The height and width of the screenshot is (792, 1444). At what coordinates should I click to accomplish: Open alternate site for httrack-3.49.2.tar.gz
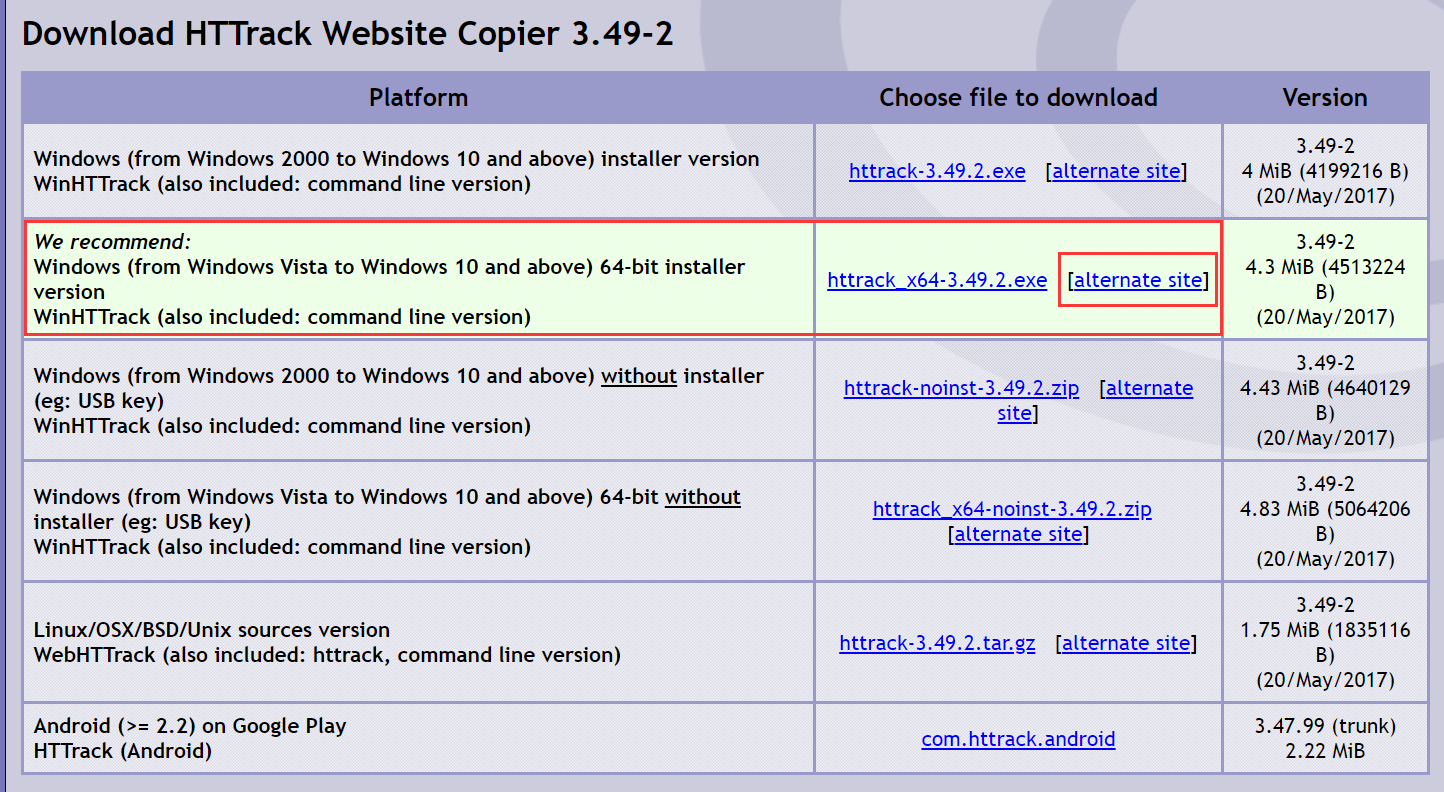tap(1126, 643)
